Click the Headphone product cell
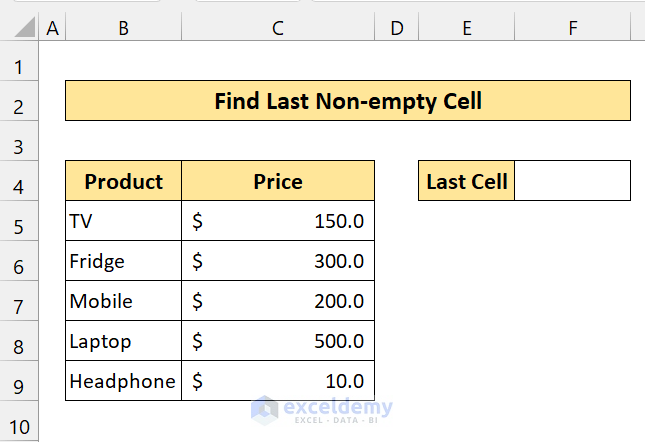The height and width of the screenshot is (442, 645). point(124,381)
